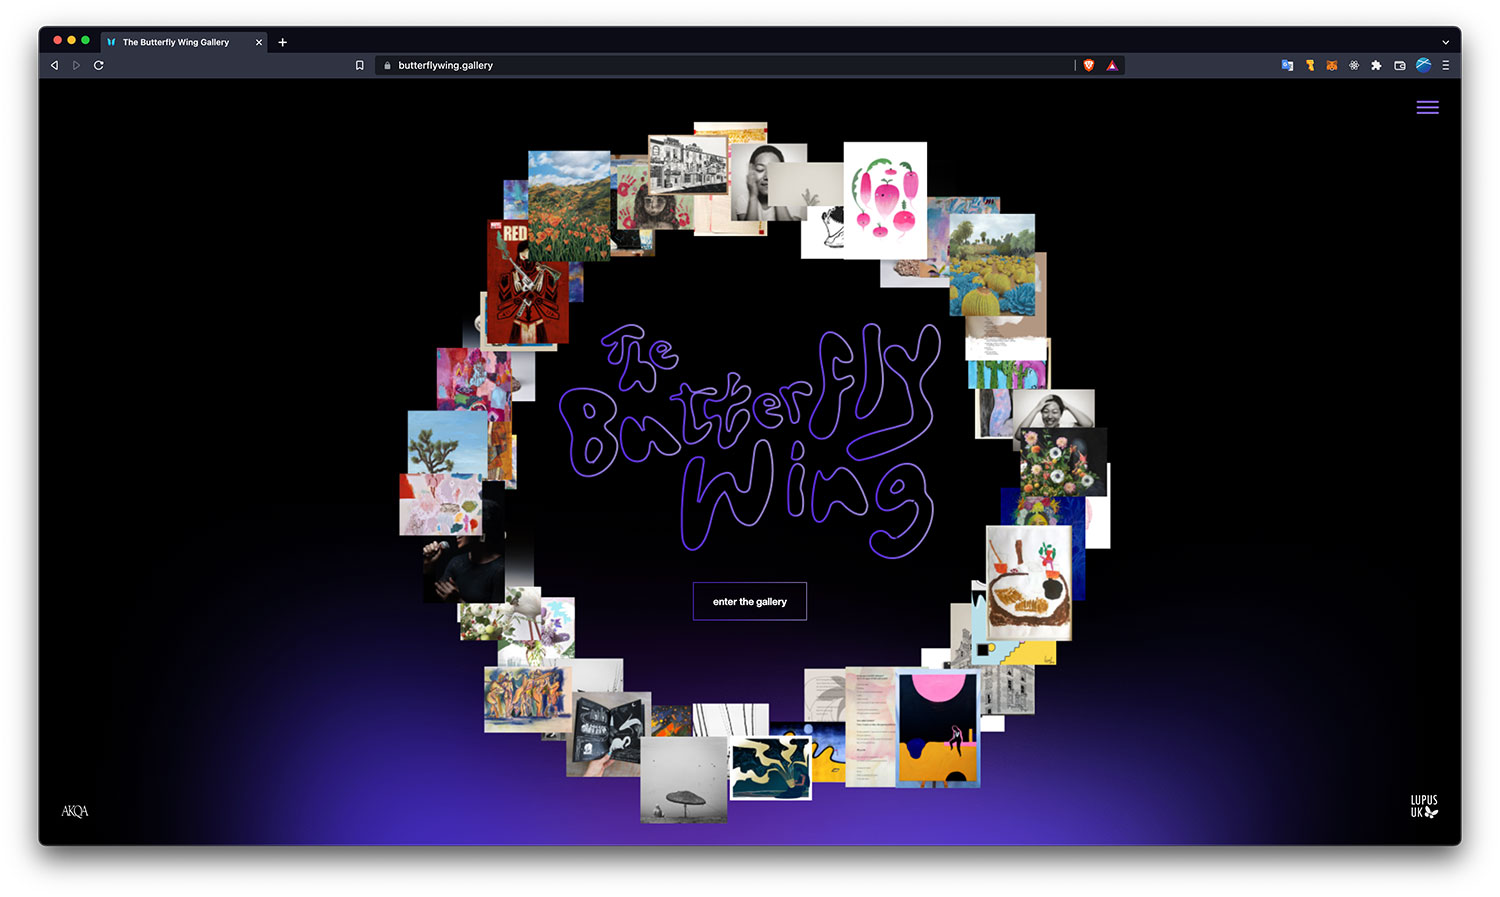The height and width of the screenshot is (897, 1500).
Task: Open the Brave Wallet icon
Action: pos(1400,65)
